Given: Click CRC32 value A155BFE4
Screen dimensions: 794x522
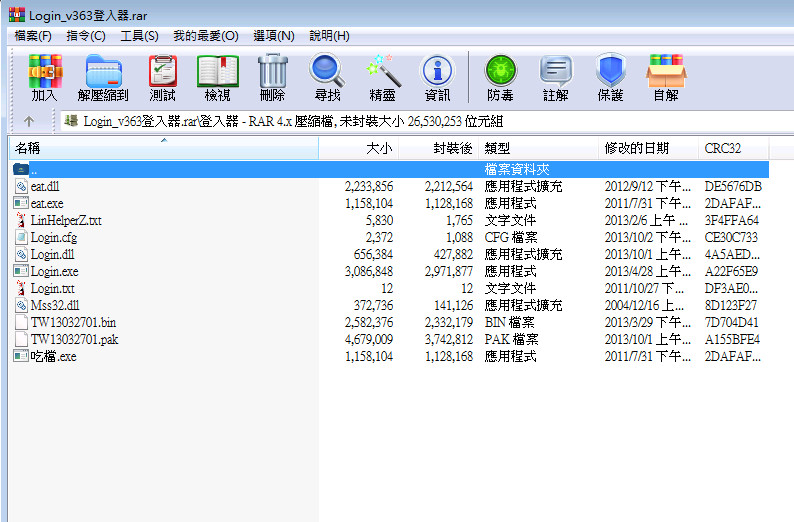Looking at the screenshot, I should point(732,339).
